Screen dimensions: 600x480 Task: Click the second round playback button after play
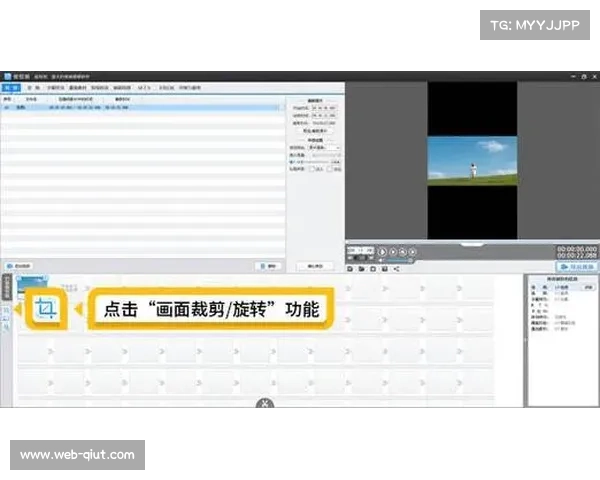393,252
